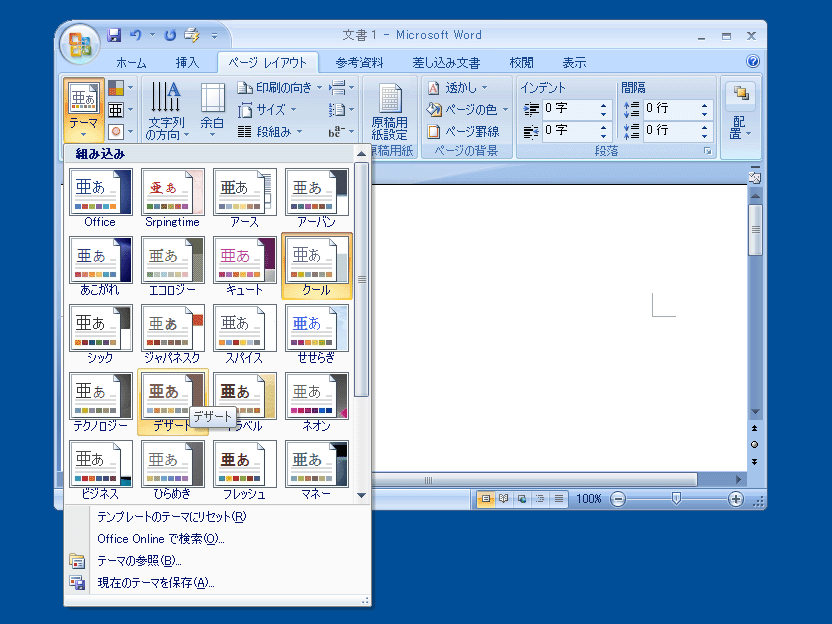Switch to the ホーム tab
This screenshot has height=624, width=832.
click(x=131, y=63)
